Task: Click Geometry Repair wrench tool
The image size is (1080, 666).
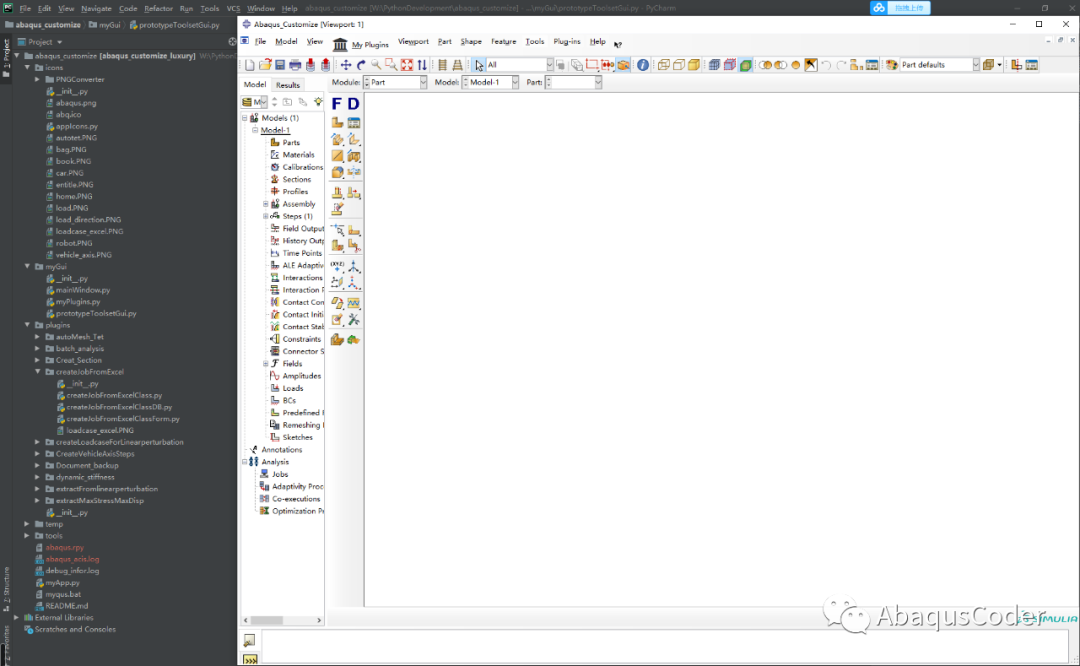Action: click(x=354, y=320)
